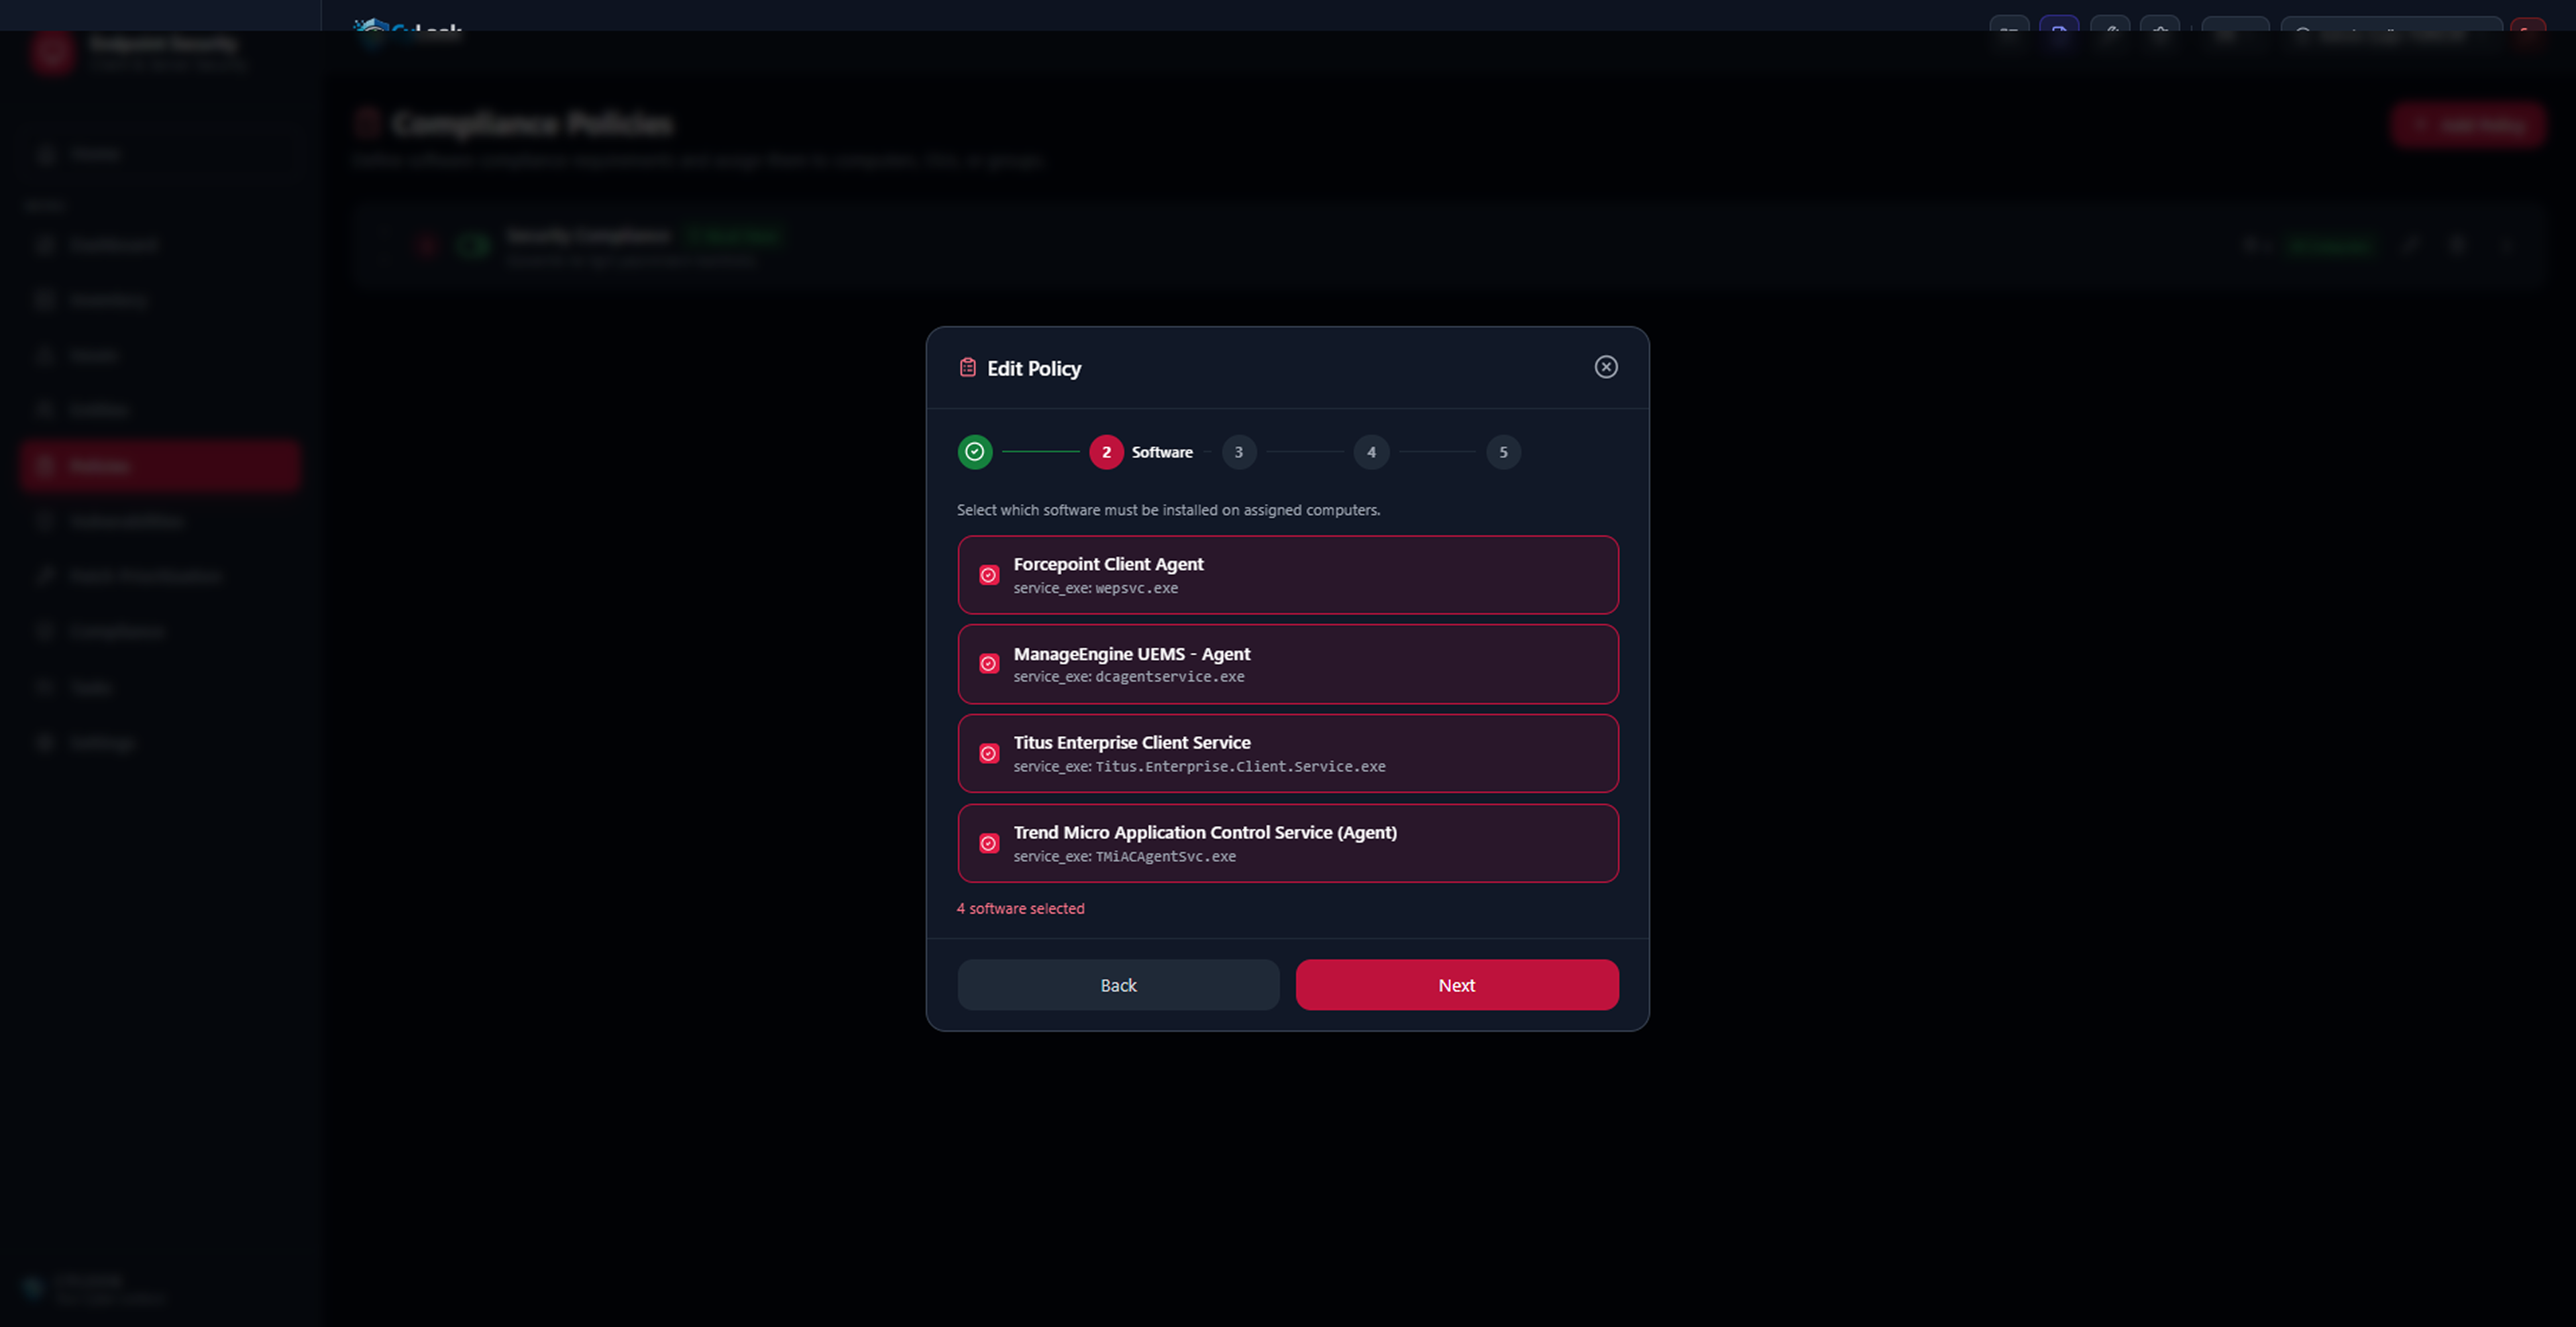
Task: Click the Titus Enterprise Client Service title
Action: 1131,742
